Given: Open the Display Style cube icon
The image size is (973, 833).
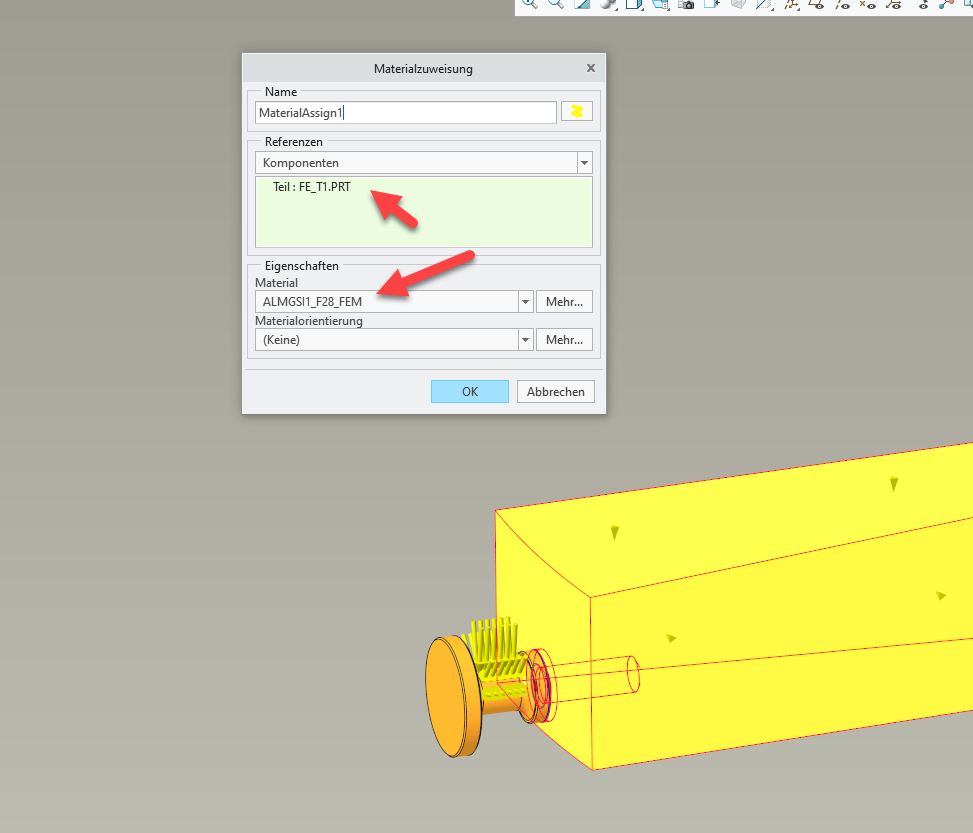Looking at the screenshot, I should 636,6.
